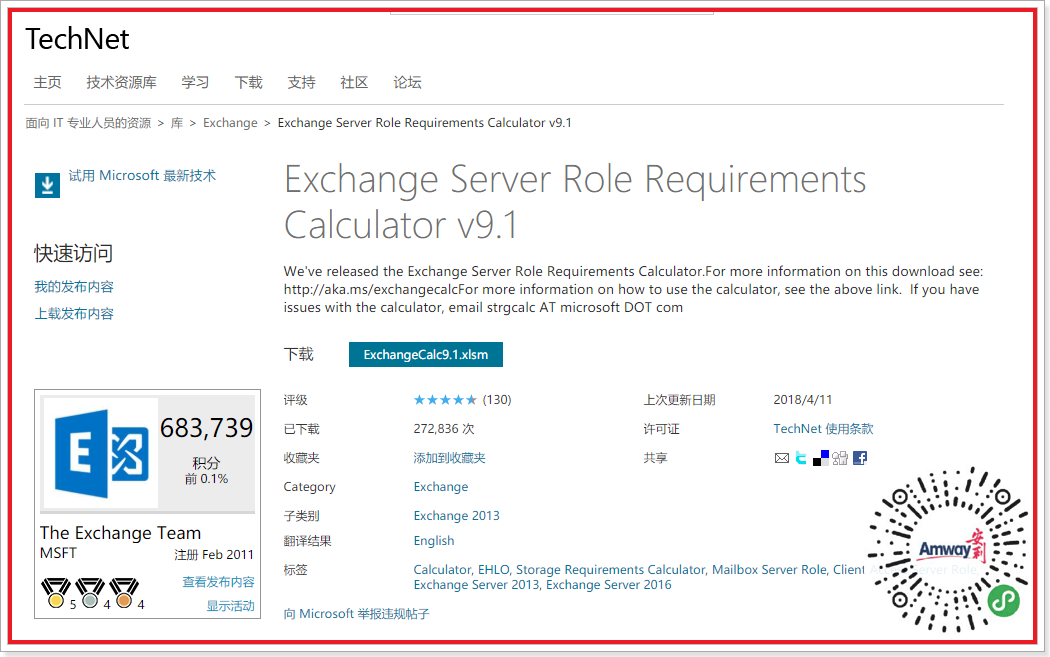This screenshot has height=657, width=1050.
Task: Click the 上次更新日期 label
Action: pos(679,400)
